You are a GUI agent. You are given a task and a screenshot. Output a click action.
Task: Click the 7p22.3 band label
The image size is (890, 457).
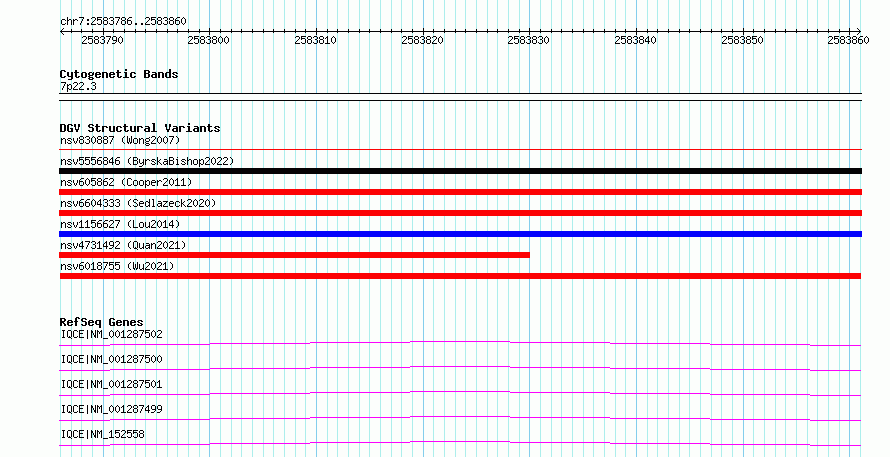pos(78,86)
